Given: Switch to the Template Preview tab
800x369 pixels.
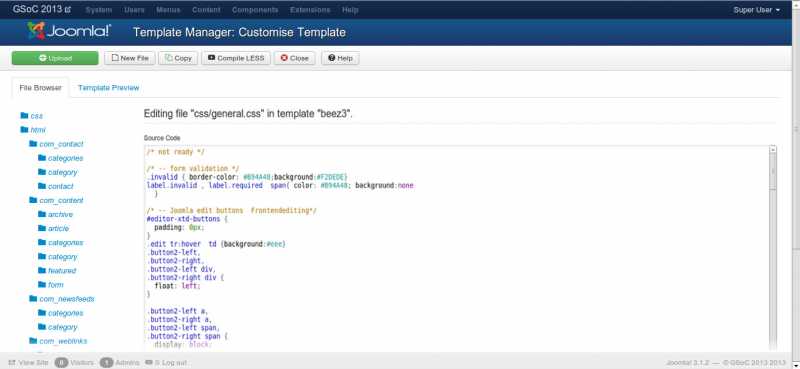Looking at the screenshot, I should [x=109, y=88].
